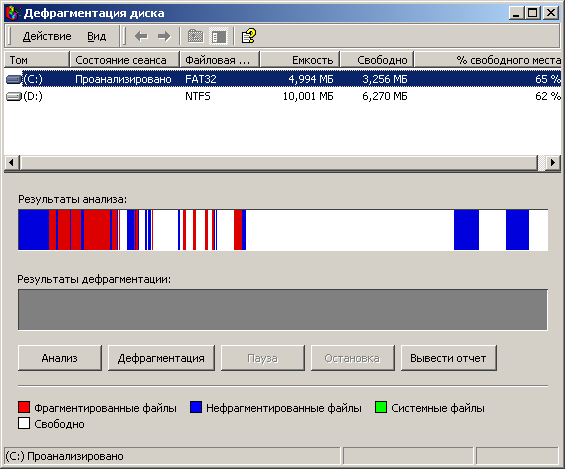
Task: Click the analysis results fragmentation map
Action: [x=283, y=230]
